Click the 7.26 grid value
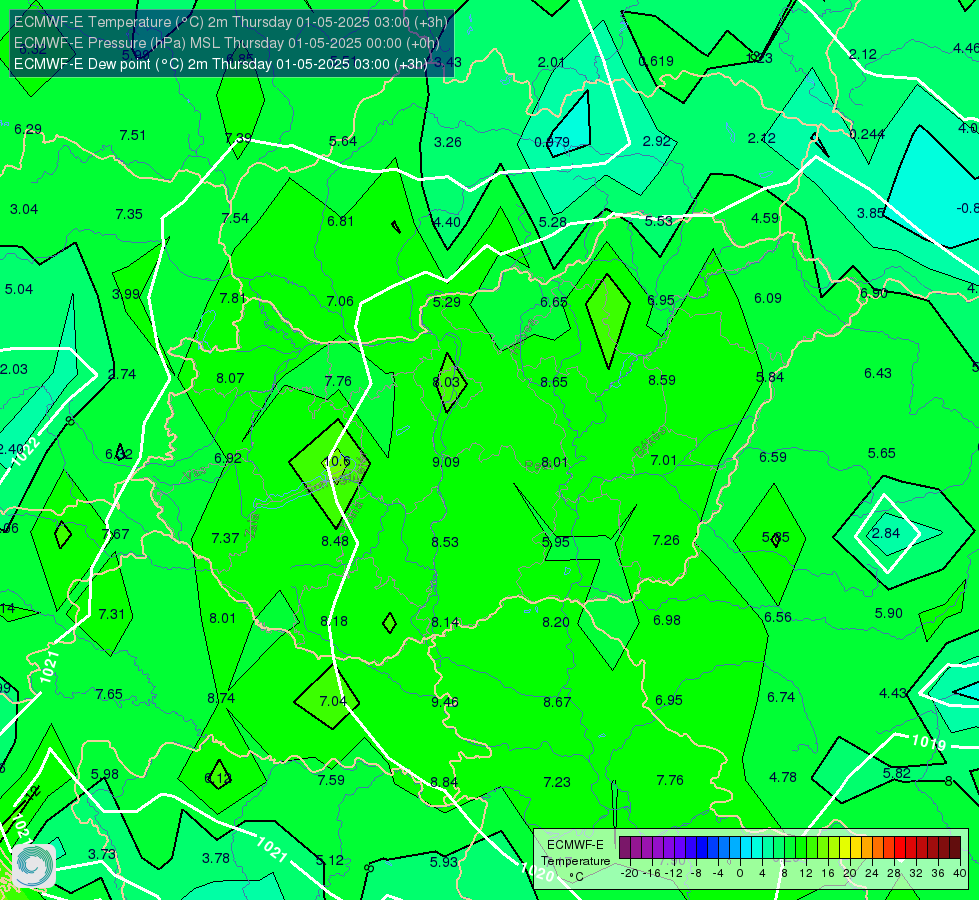 point(666,540)
